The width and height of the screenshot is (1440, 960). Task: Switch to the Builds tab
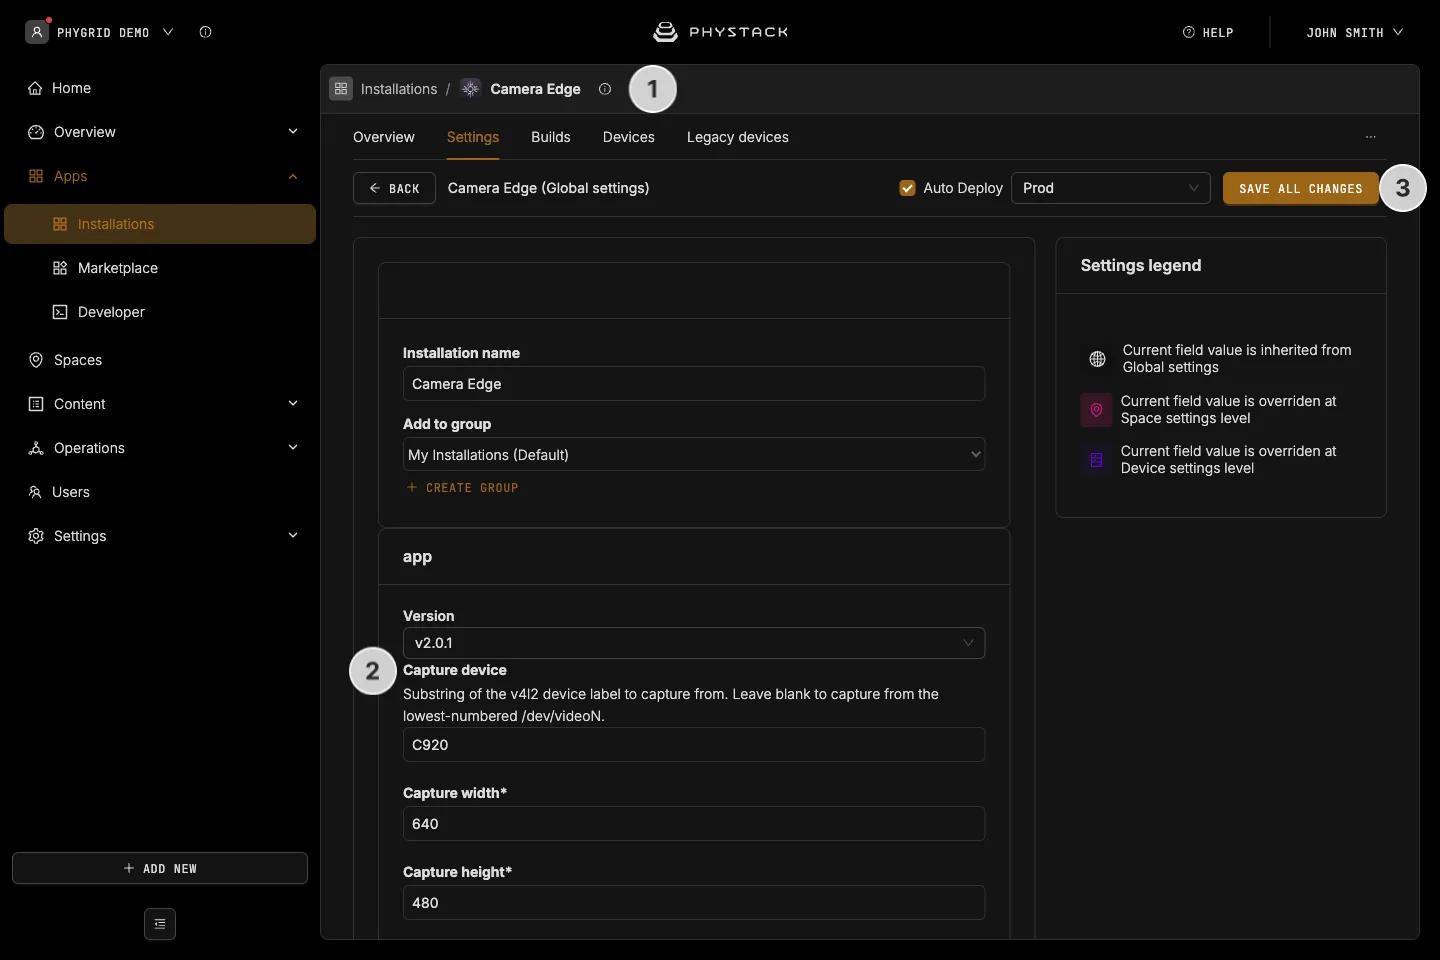[551, 137]
